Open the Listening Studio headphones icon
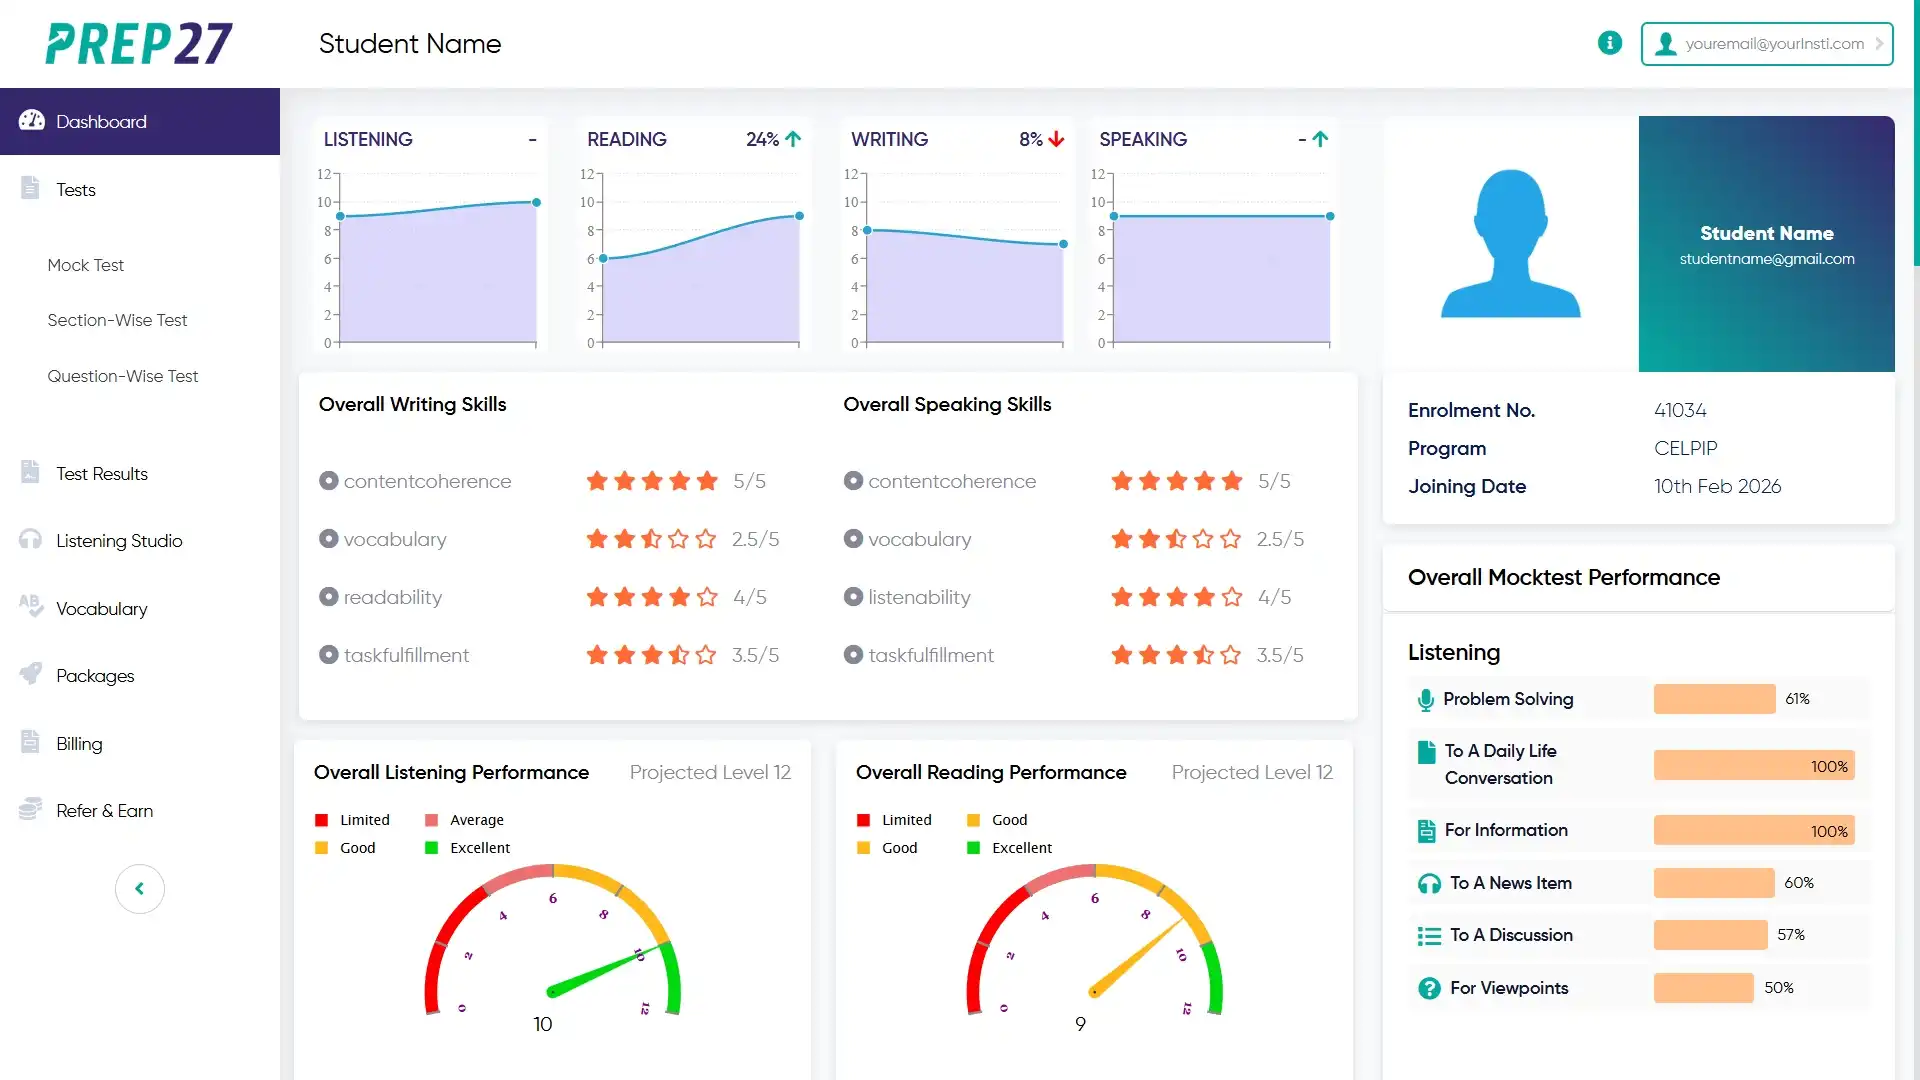Image resolution: width=1920 pixels, height=1080 pixels. click(x=29, y=540)
